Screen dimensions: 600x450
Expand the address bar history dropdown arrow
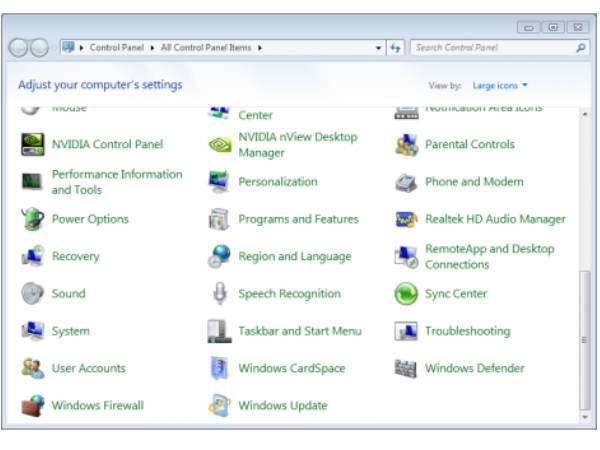click(x=378, y=48)
